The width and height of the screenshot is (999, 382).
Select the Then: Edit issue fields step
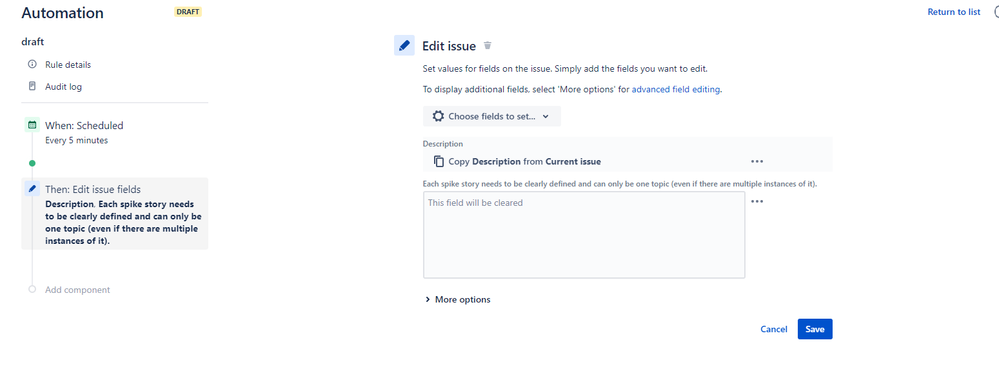[x=115, y=213]
